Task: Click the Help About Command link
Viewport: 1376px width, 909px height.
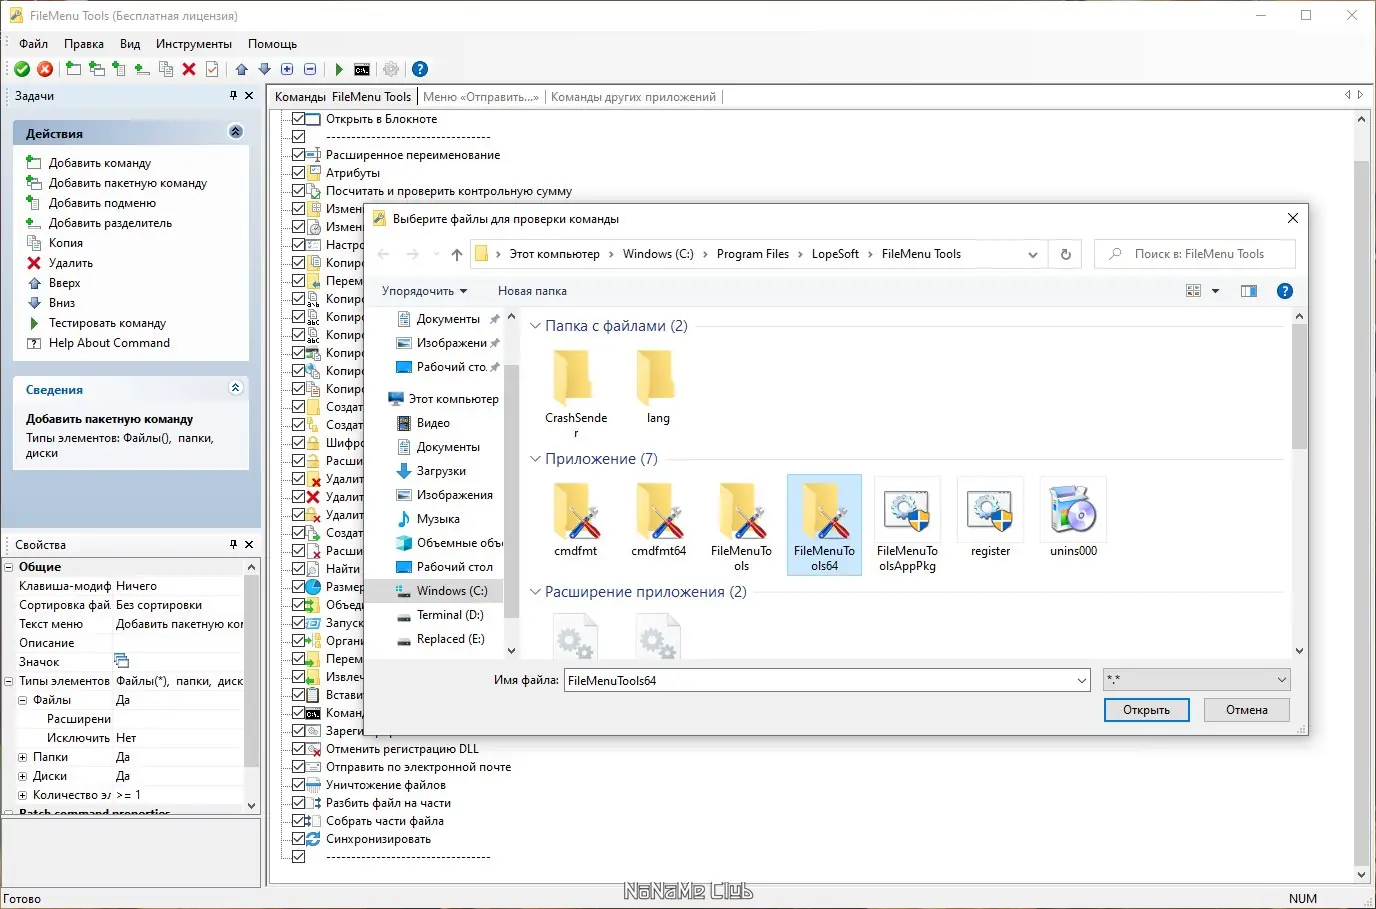Action: pos(109,343)
